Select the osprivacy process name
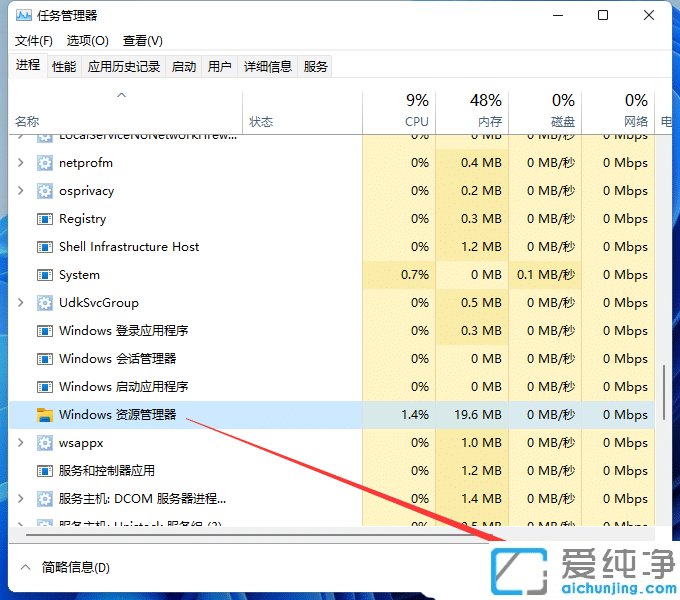This screenshot has width=680, height=600. click(87, 191)
